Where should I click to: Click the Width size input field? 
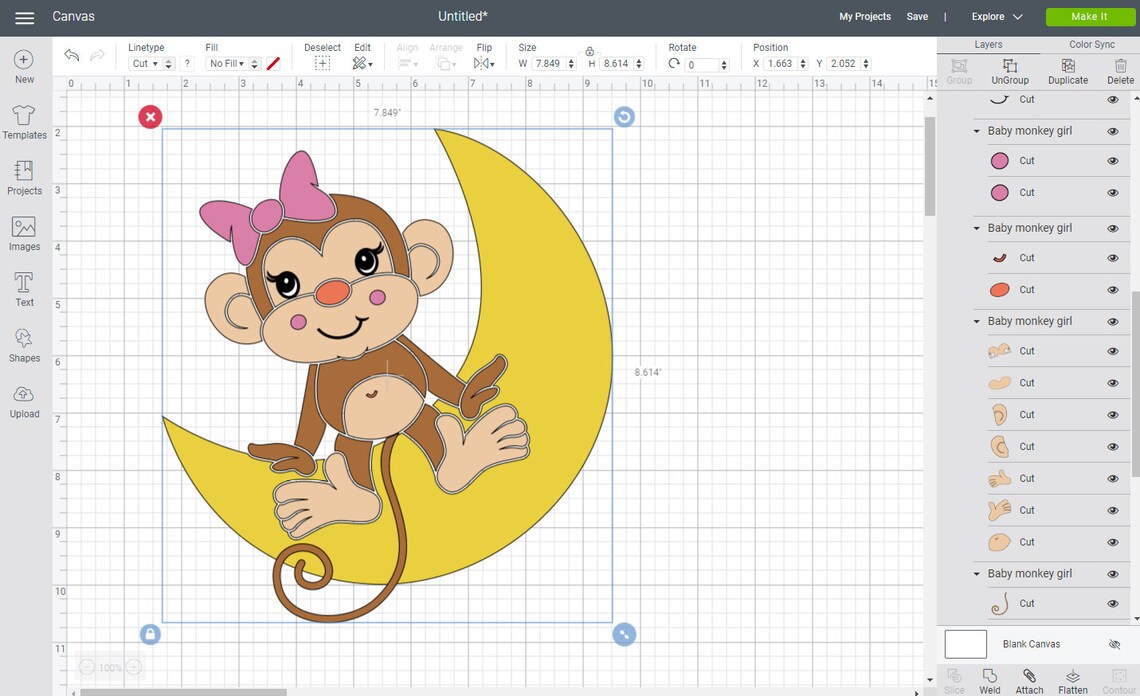click(x=548, y=63)
